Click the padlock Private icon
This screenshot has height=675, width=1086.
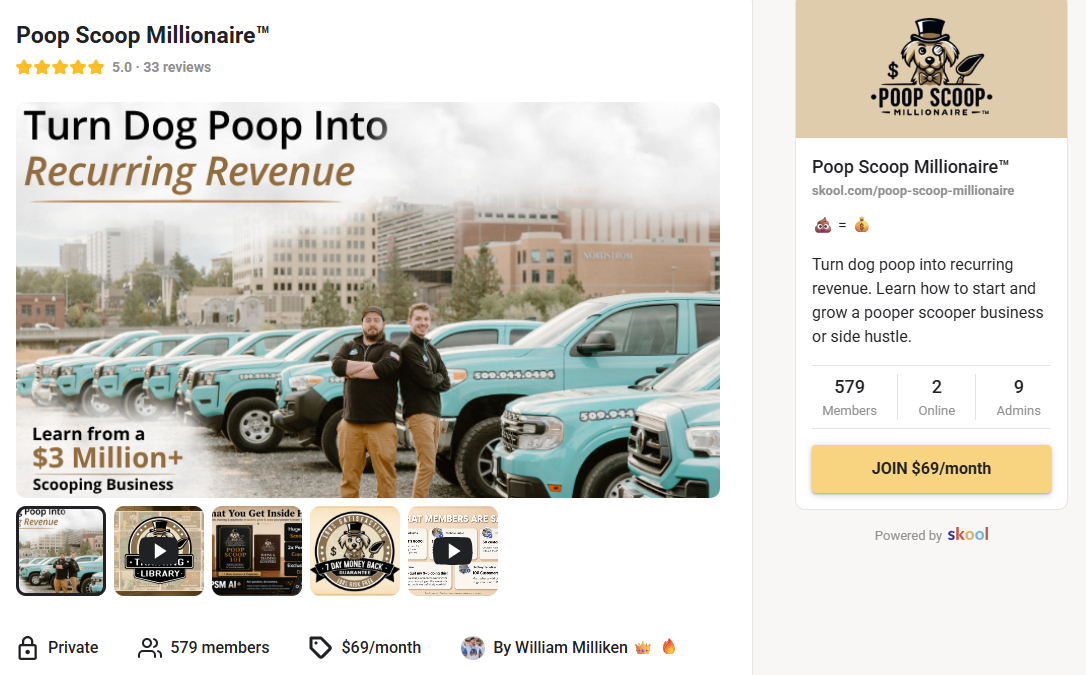(28, 648)
